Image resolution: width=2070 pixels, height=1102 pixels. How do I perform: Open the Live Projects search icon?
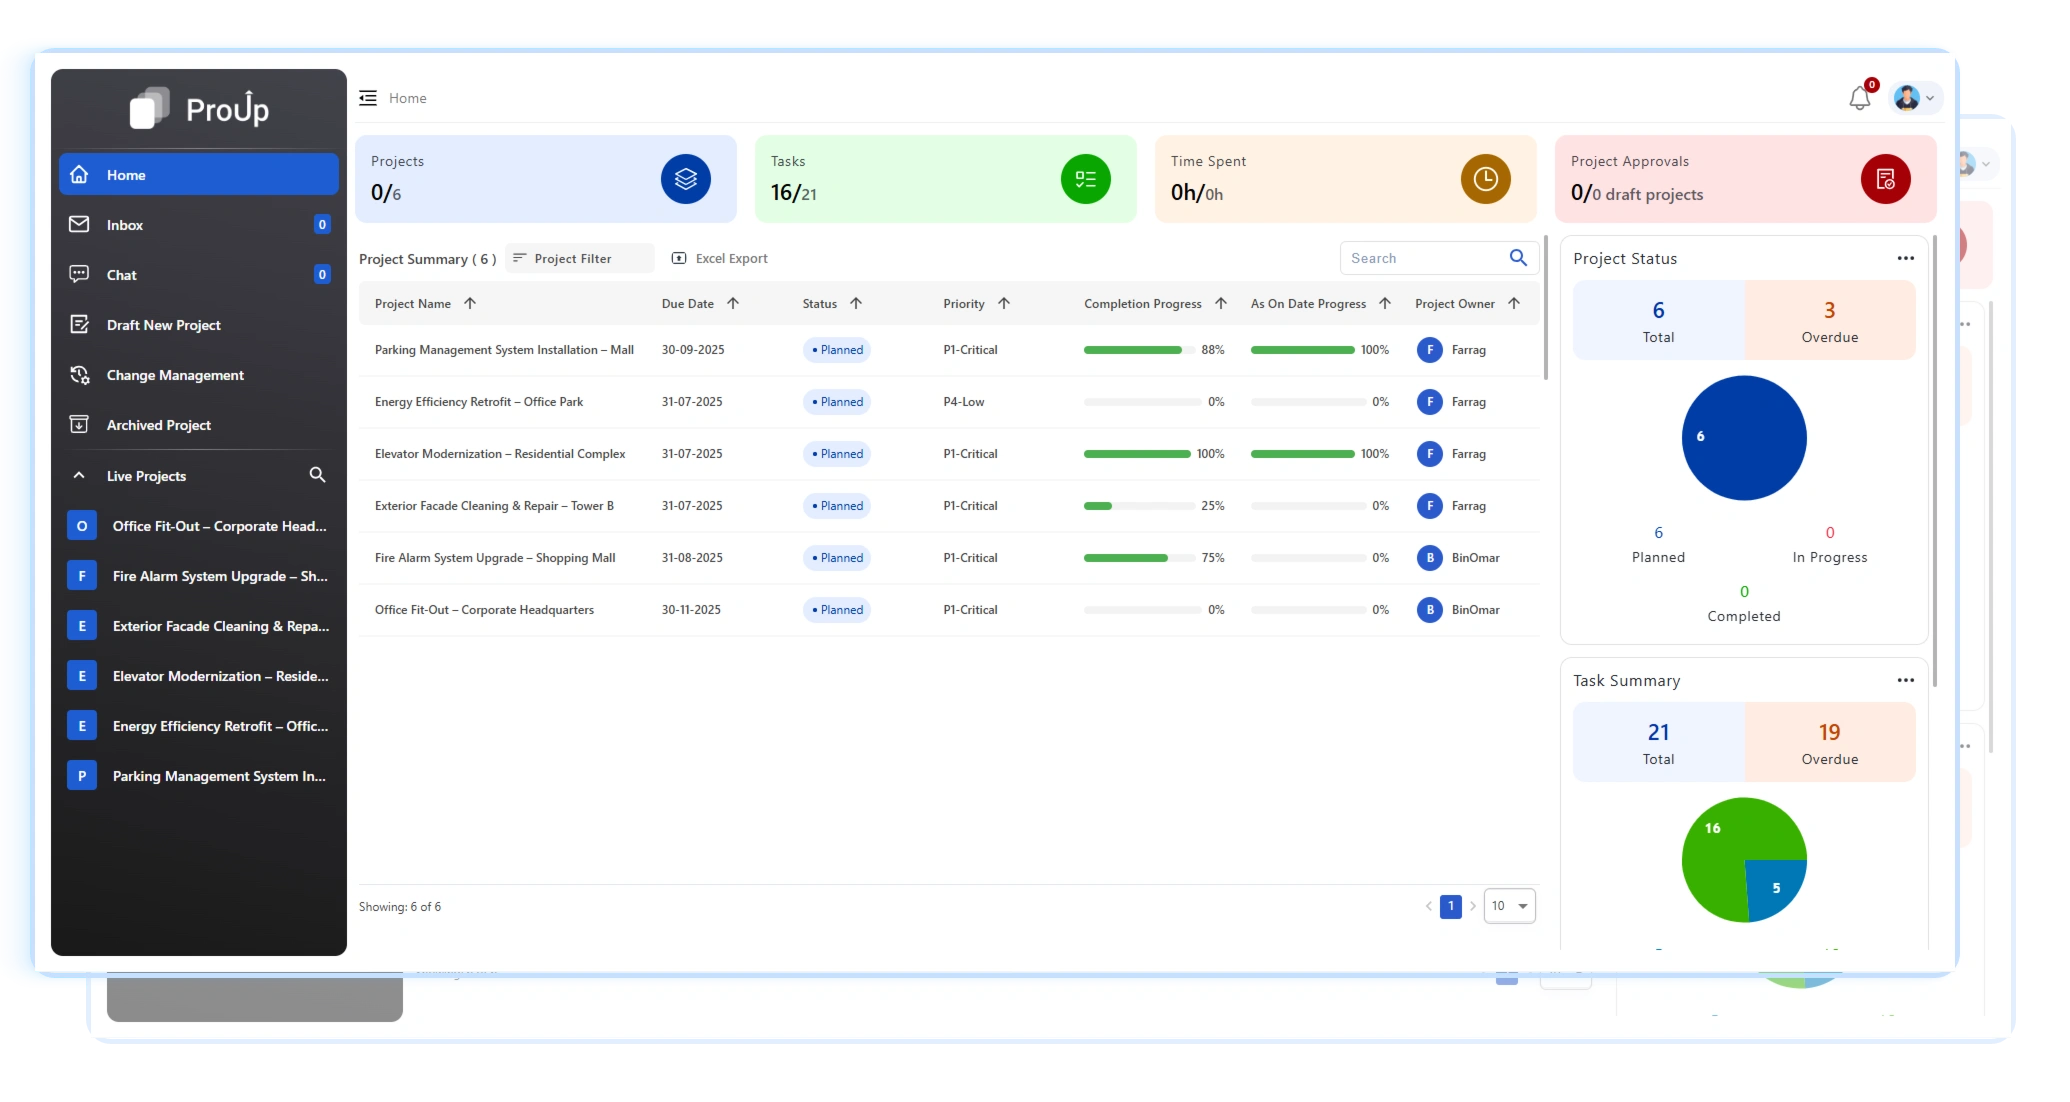pos(318,475)
